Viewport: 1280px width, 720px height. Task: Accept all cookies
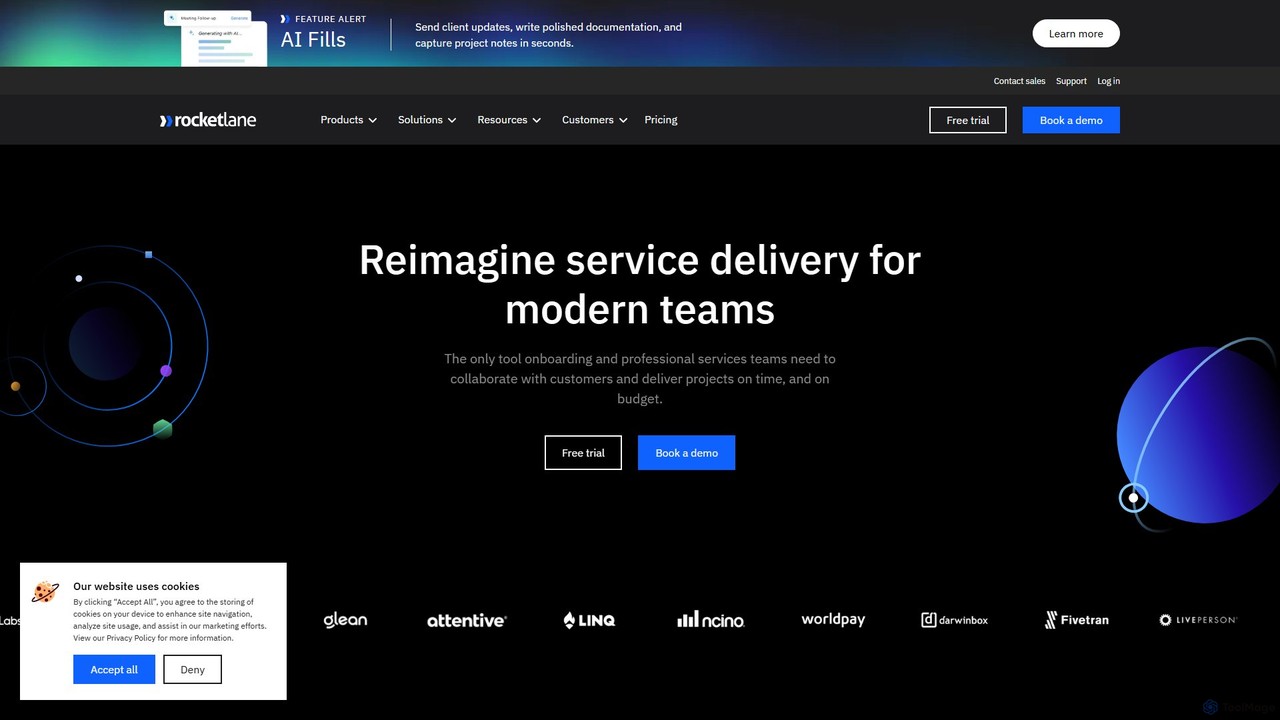point(114,670)
